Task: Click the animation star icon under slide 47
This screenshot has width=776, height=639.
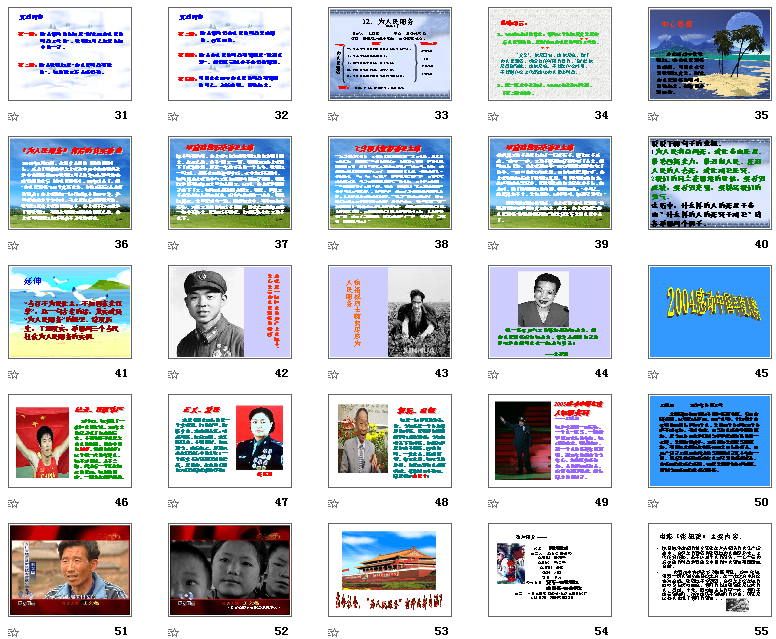Action: tap(173, 504)
